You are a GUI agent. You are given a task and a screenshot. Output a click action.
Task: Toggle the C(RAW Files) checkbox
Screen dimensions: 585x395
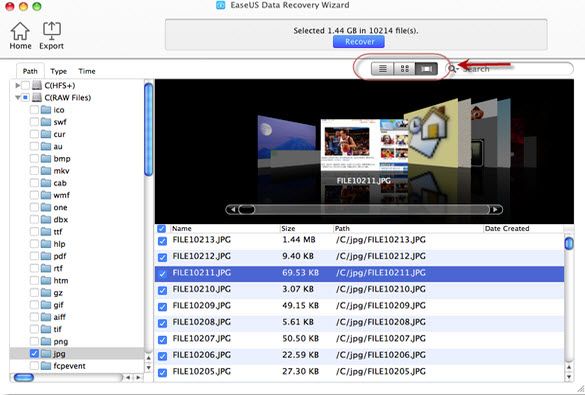pos(25,98)
